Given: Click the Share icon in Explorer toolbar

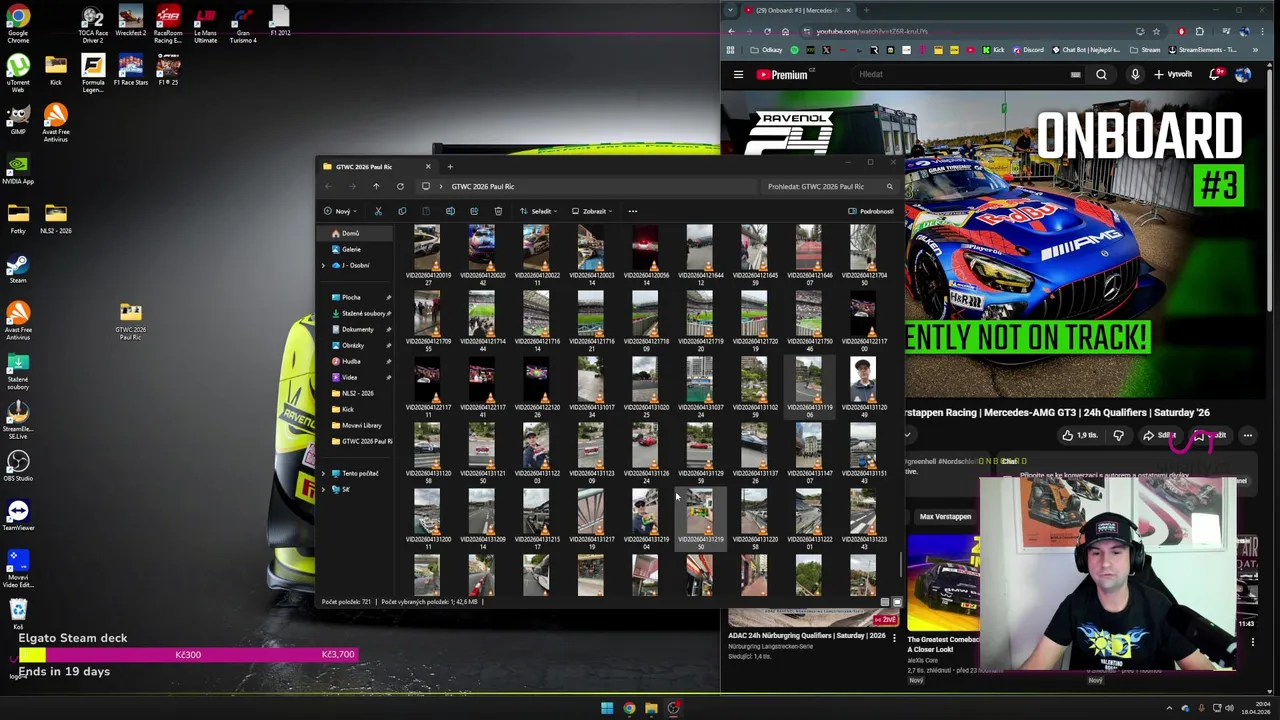Looking at the screenshot, I should [x=474, y=211].
